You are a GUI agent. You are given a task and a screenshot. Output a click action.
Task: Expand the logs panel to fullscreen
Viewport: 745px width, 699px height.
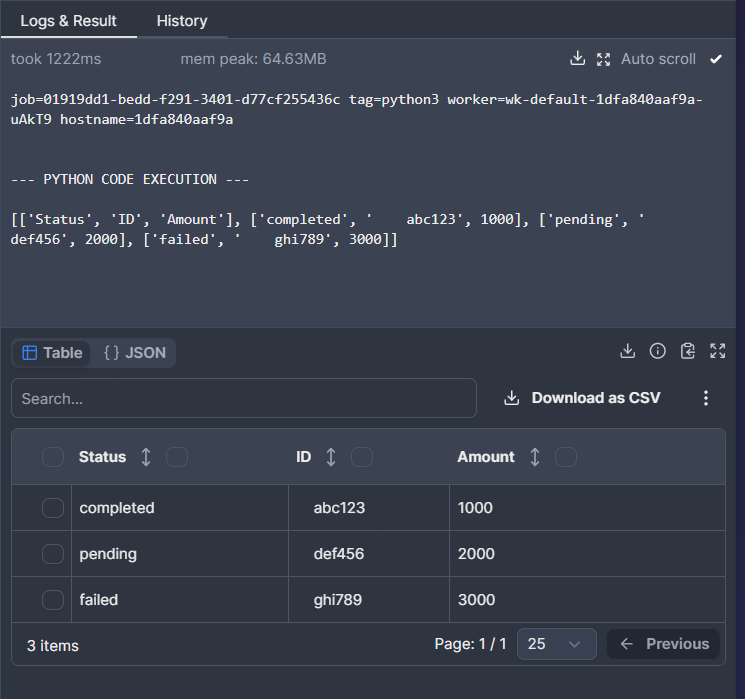(603, 59)
